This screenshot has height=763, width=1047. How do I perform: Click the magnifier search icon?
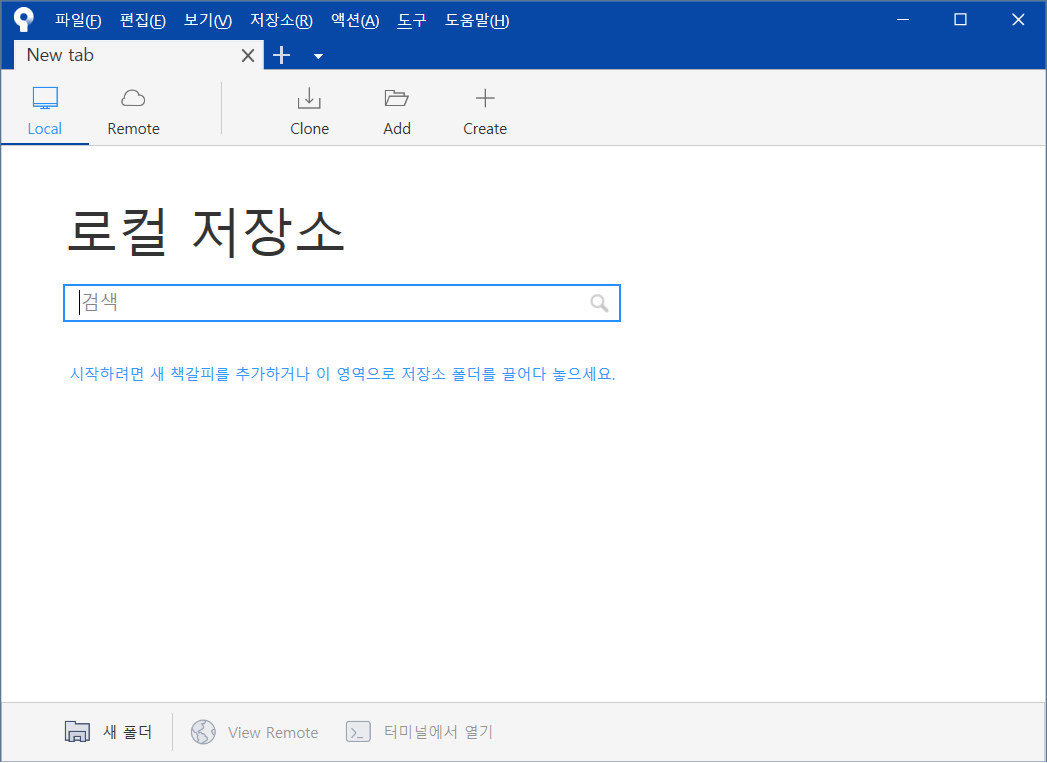600,304
